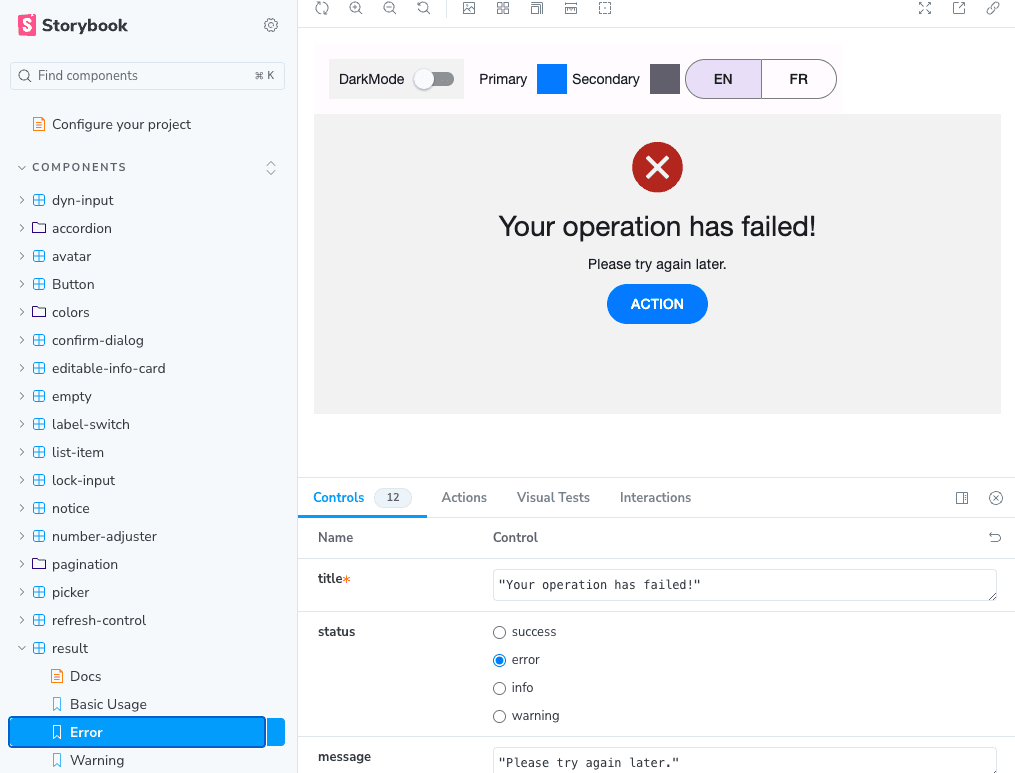Open the Visual Tests tab
Image resolution: width=1015 pixels, height=773 pixels.
(x=553, y=497)
